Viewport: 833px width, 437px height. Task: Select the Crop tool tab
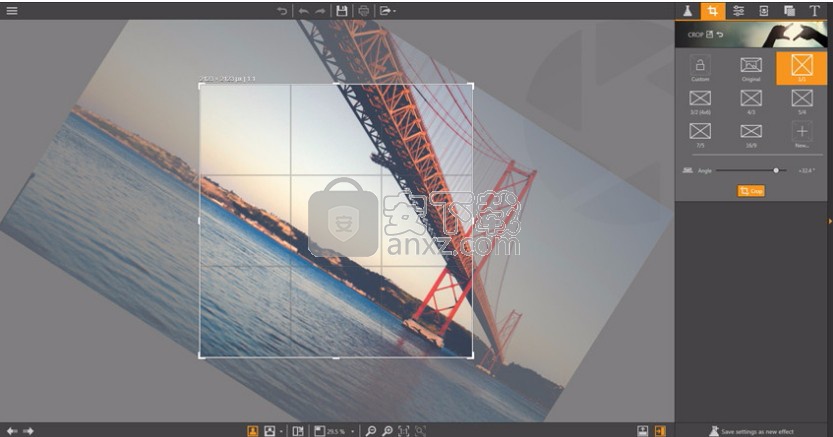[x=712, y=11]
